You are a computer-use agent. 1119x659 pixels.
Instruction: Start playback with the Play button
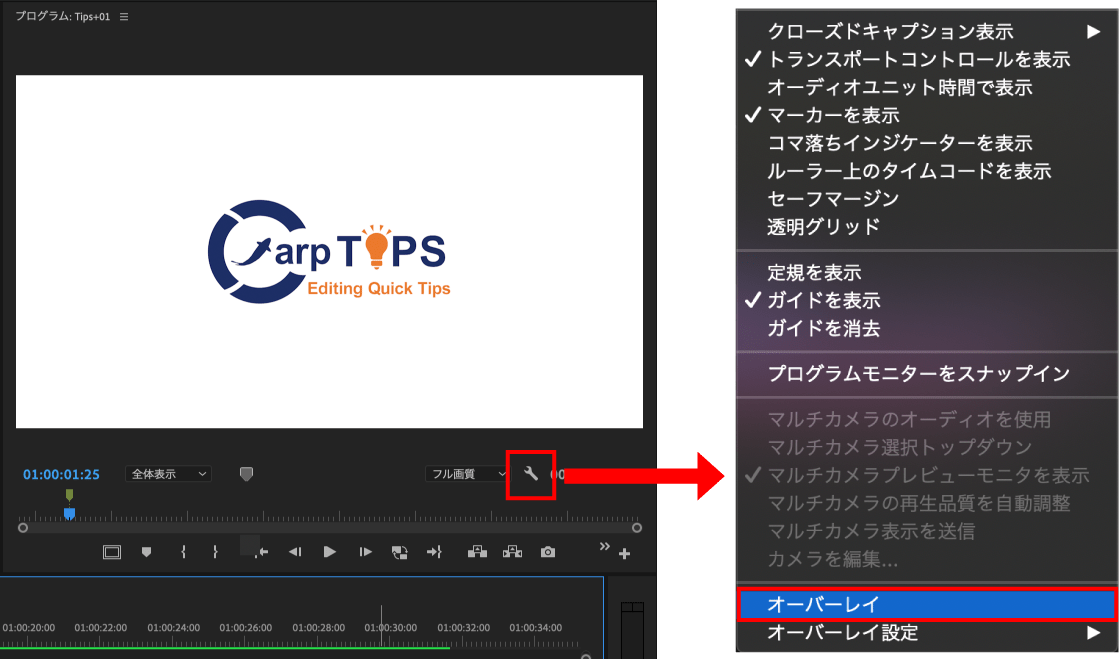[x=329, y=552]
